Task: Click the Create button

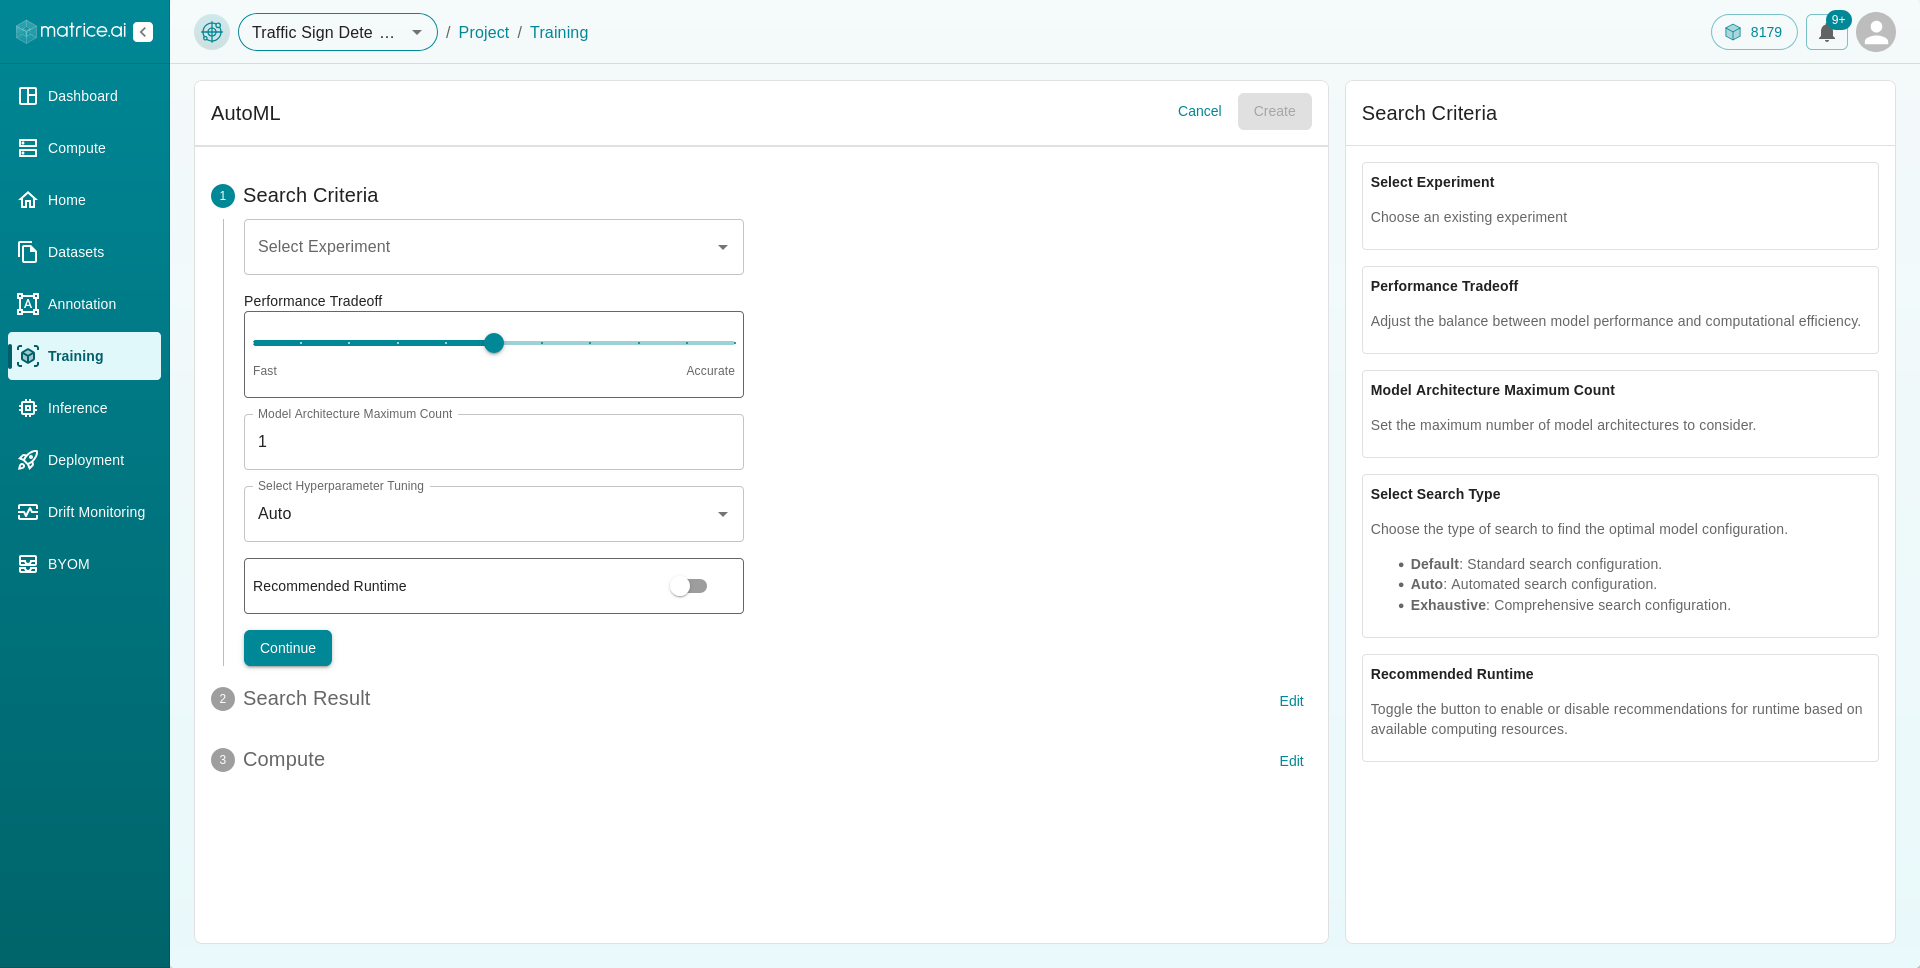Action: (1274, 111)
